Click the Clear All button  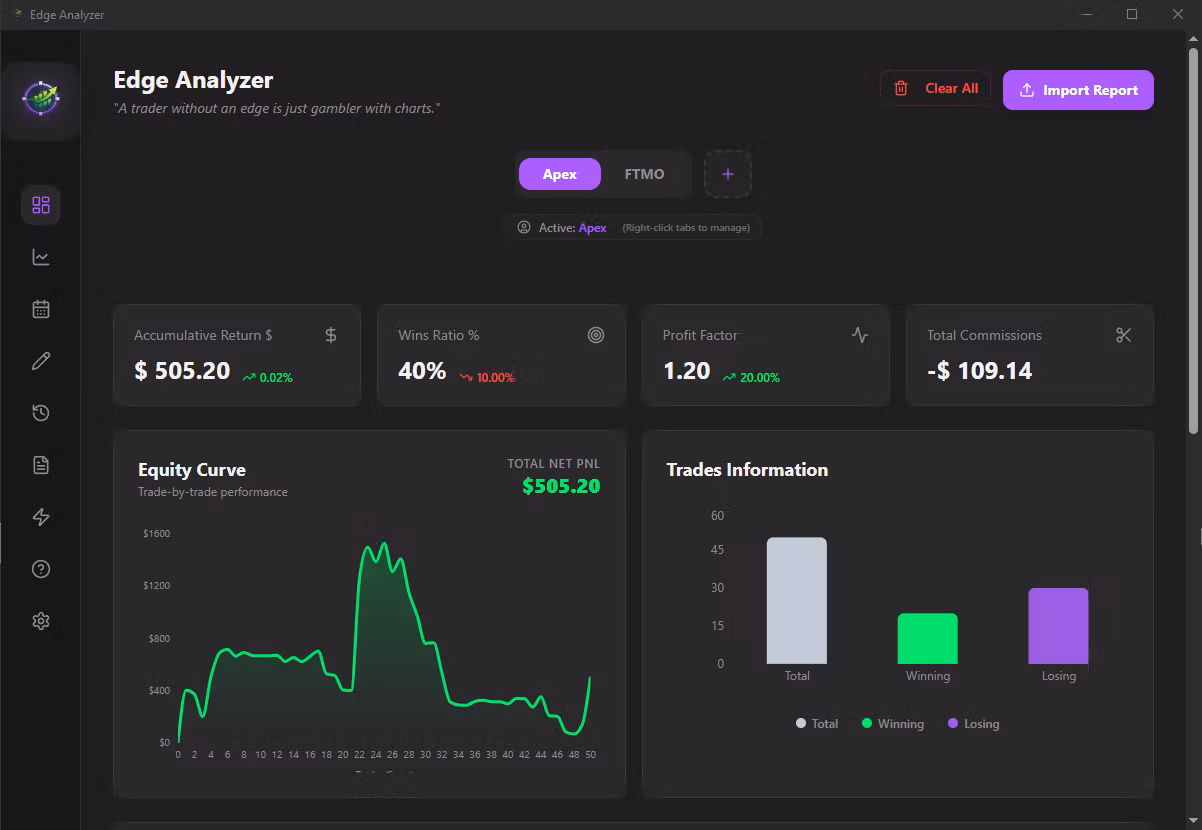[x=936, y=88]
